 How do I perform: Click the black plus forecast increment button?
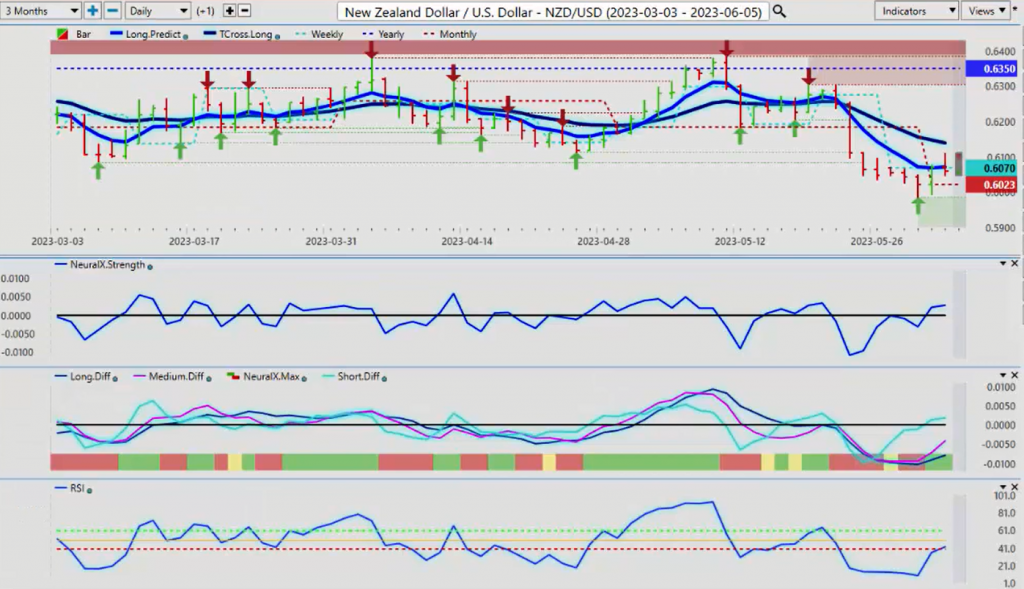[x=229, y=11]
